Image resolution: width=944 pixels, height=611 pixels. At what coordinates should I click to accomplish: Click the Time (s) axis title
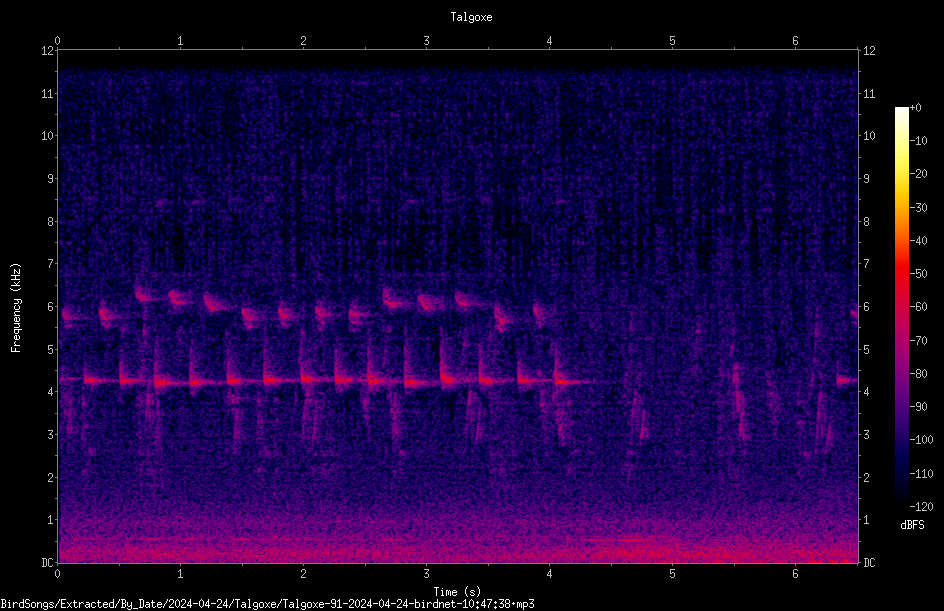457,592
